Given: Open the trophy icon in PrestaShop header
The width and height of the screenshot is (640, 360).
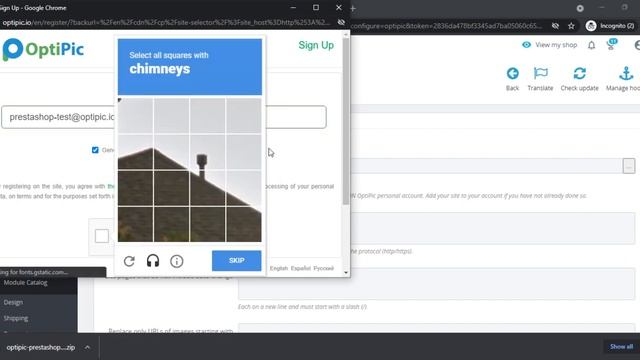Looking at the screenshot, I should 611,44.
